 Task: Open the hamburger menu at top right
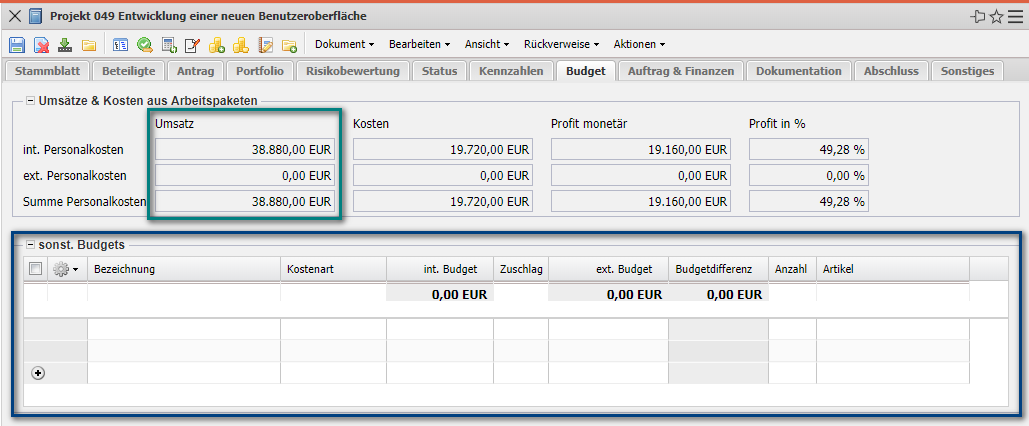1015,17
